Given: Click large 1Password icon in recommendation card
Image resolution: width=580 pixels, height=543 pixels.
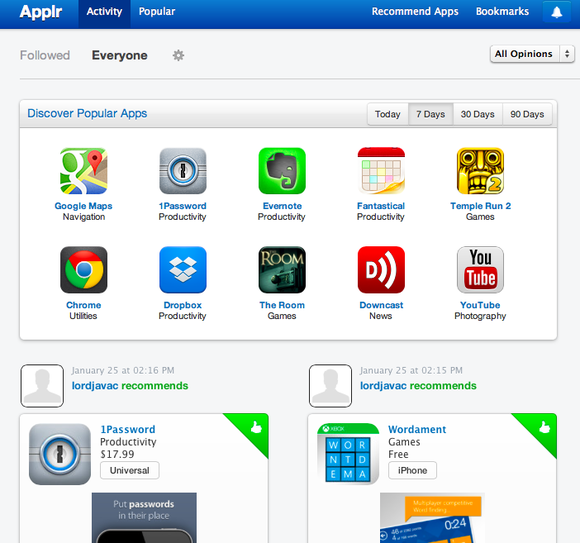Looking at the screenshot, I should pyautogui.click(x=60, y=454).
